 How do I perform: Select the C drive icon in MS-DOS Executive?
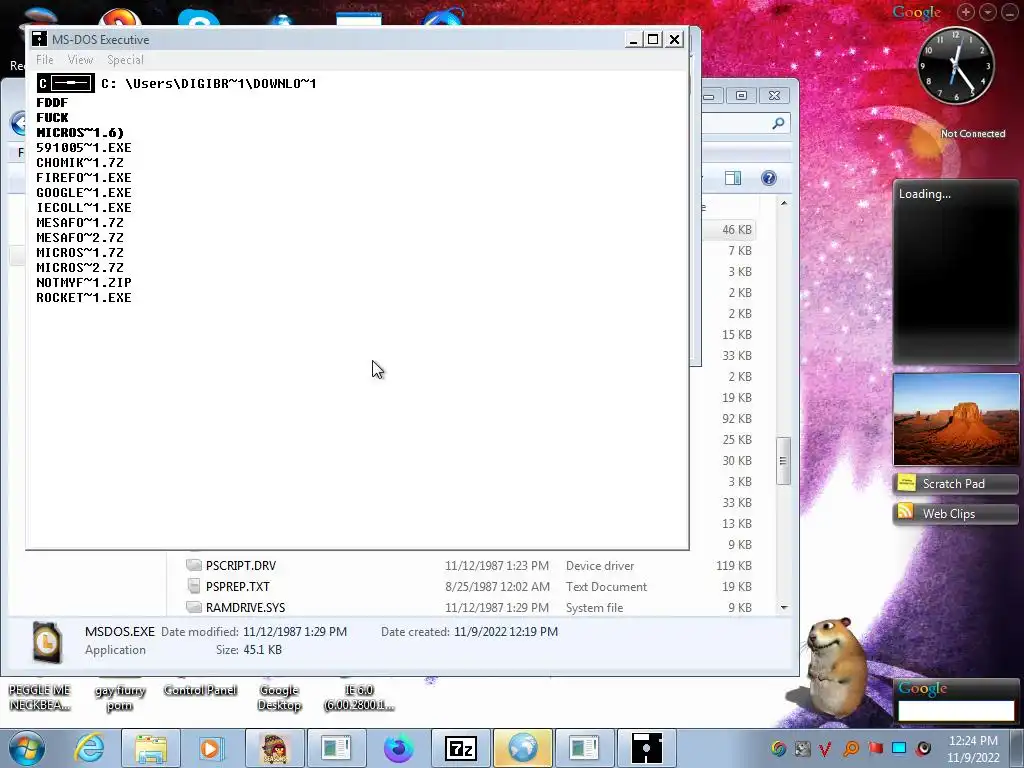(x=65, y=83)
